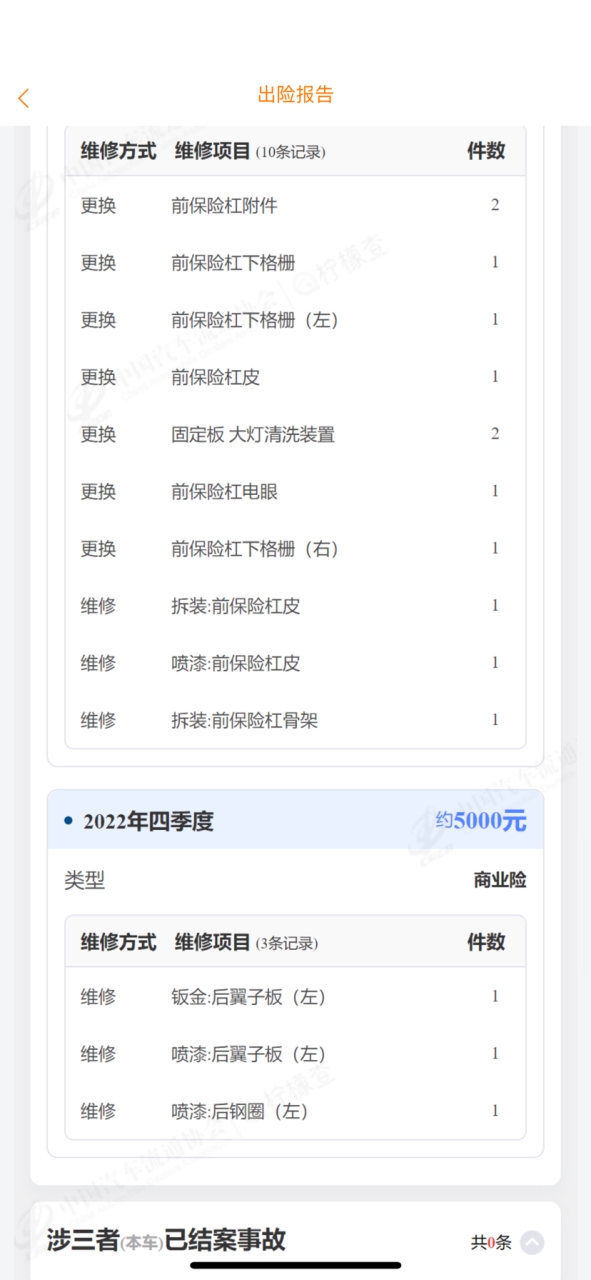This screenshot has height=1280, width=591.
Task: Select the 前保险杠下格栅（右） row
Action: pyautogui.click(x=295, y=548)
